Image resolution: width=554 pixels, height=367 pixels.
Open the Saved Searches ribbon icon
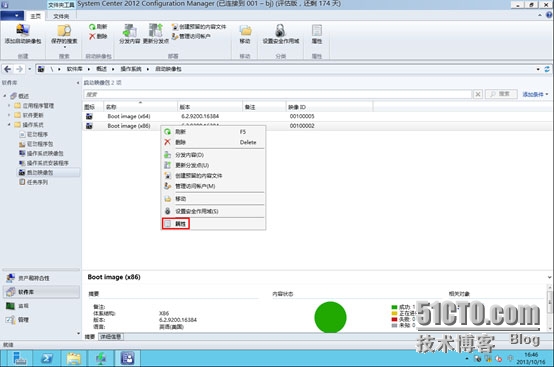(x=64, y=31)
